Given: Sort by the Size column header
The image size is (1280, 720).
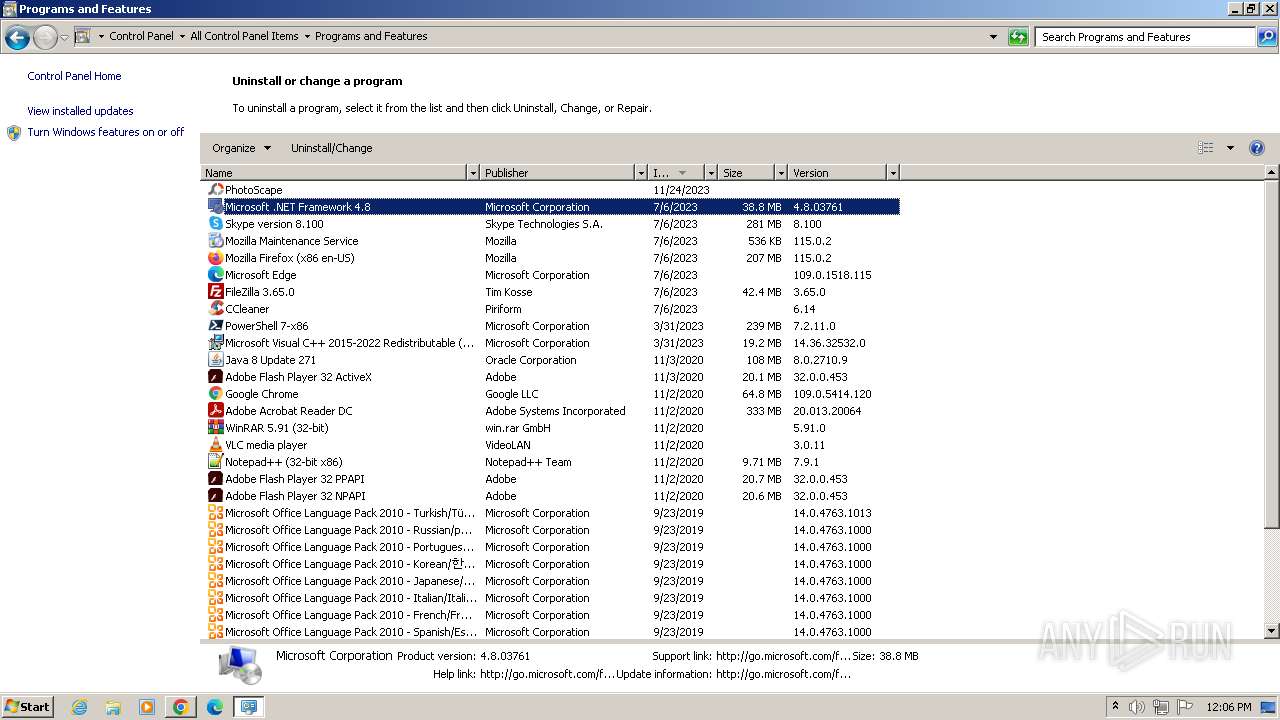Looking at the screenshot, I should click(747, 173).
